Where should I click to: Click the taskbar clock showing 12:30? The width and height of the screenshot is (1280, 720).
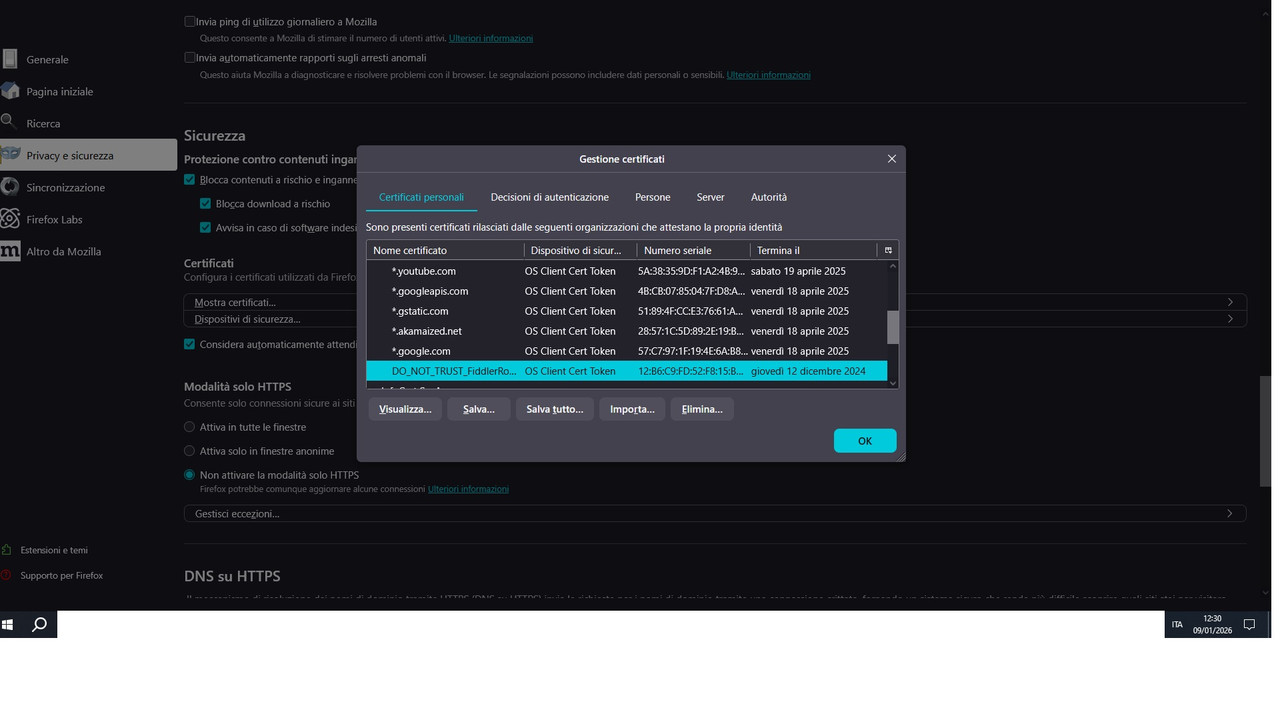point(1212,625)
